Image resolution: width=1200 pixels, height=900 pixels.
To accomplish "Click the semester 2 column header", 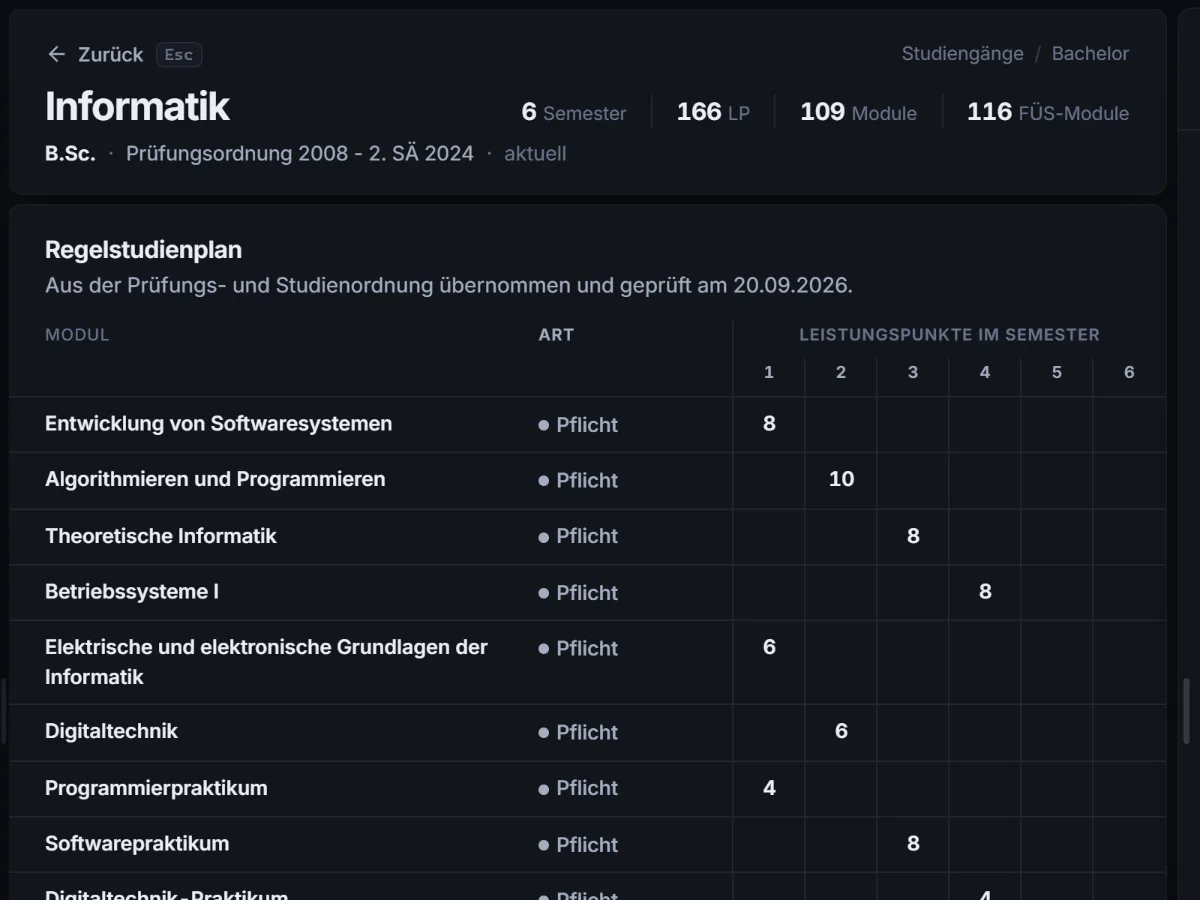I will tap(841, 372).
